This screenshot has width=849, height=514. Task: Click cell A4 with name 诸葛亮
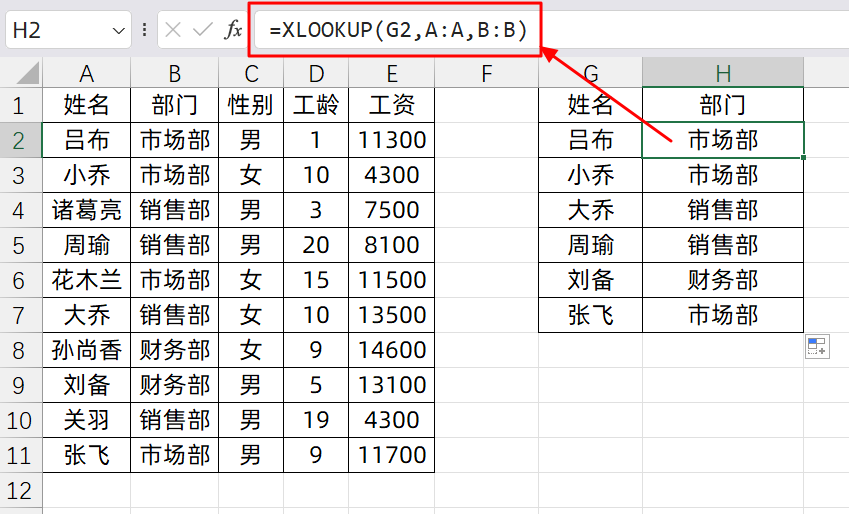87,210
